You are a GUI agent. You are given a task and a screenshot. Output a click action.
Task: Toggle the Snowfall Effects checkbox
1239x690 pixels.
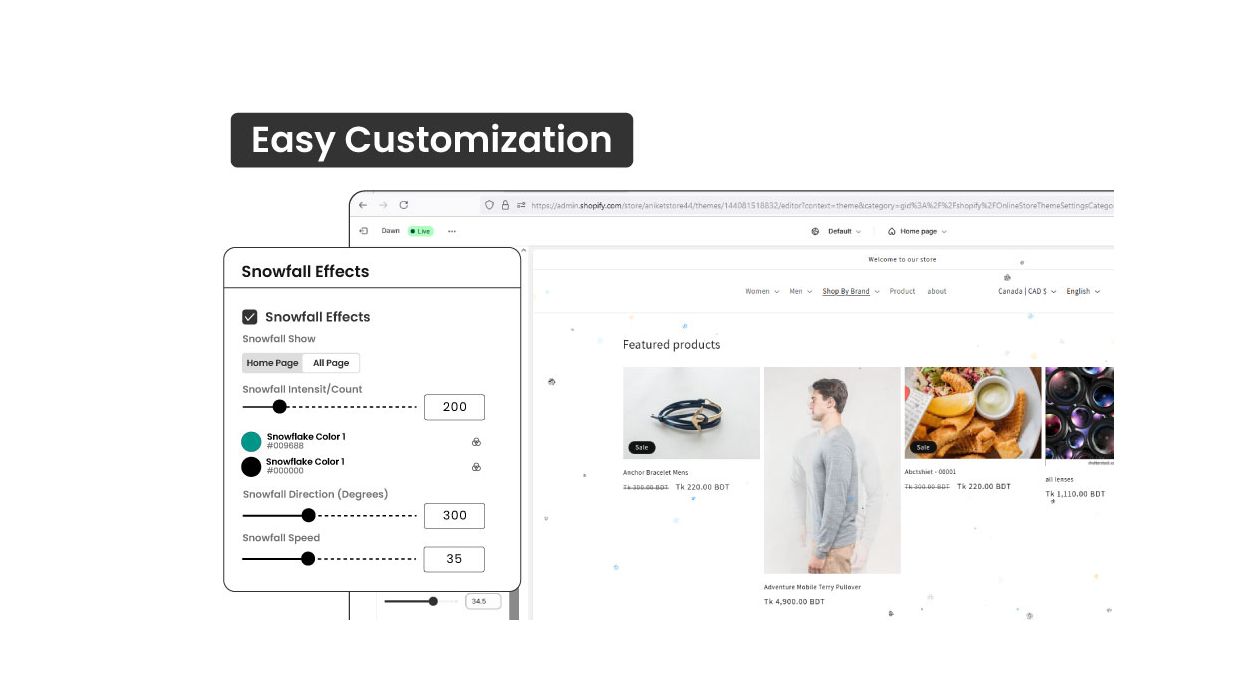pyautogui.click(x=250, y=317)
